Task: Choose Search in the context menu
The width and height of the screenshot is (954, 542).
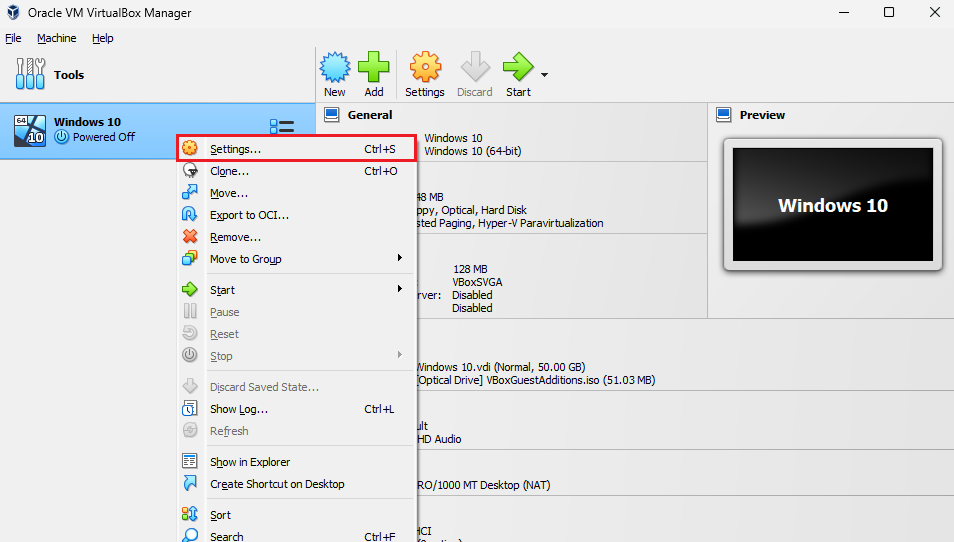Action: [297, 535]
